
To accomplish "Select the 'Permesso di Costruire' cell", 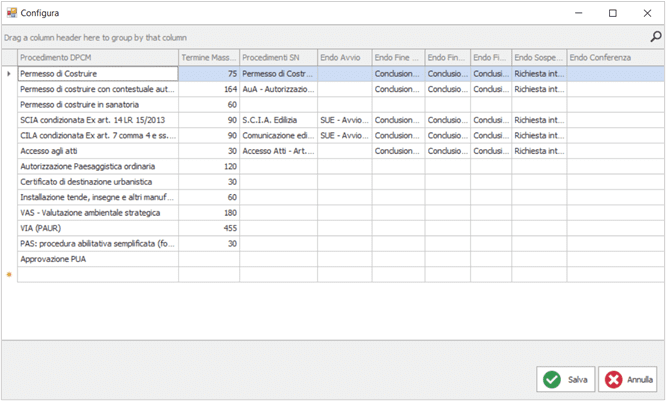I will 98,73.
